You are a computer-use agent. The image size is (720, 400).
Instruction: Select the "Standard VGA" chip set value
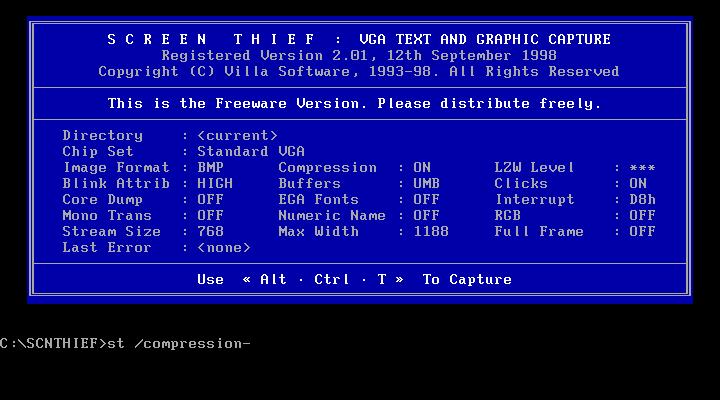click(x=251, y=152)
